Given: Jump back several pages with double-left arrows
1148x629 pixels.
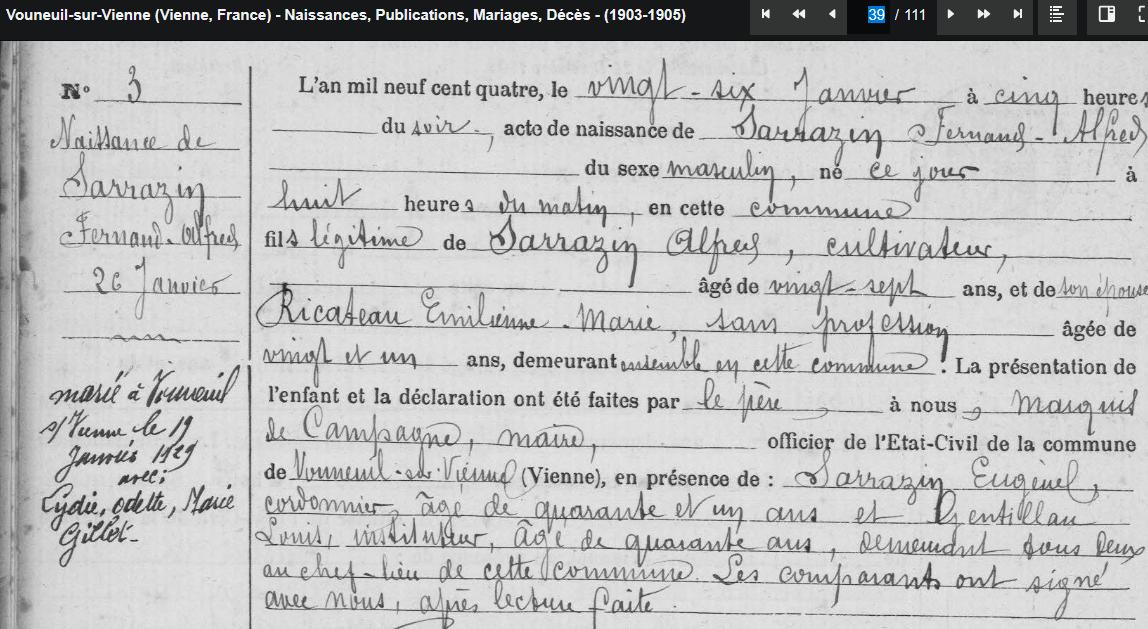Looking at the screenshot, I should pos(799,14).
